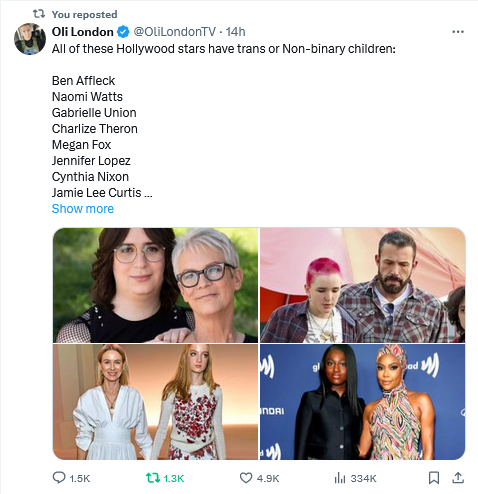
Task: Open the @OliLondonTV handle
Action: pyautogui.click(x=175, y=32)
